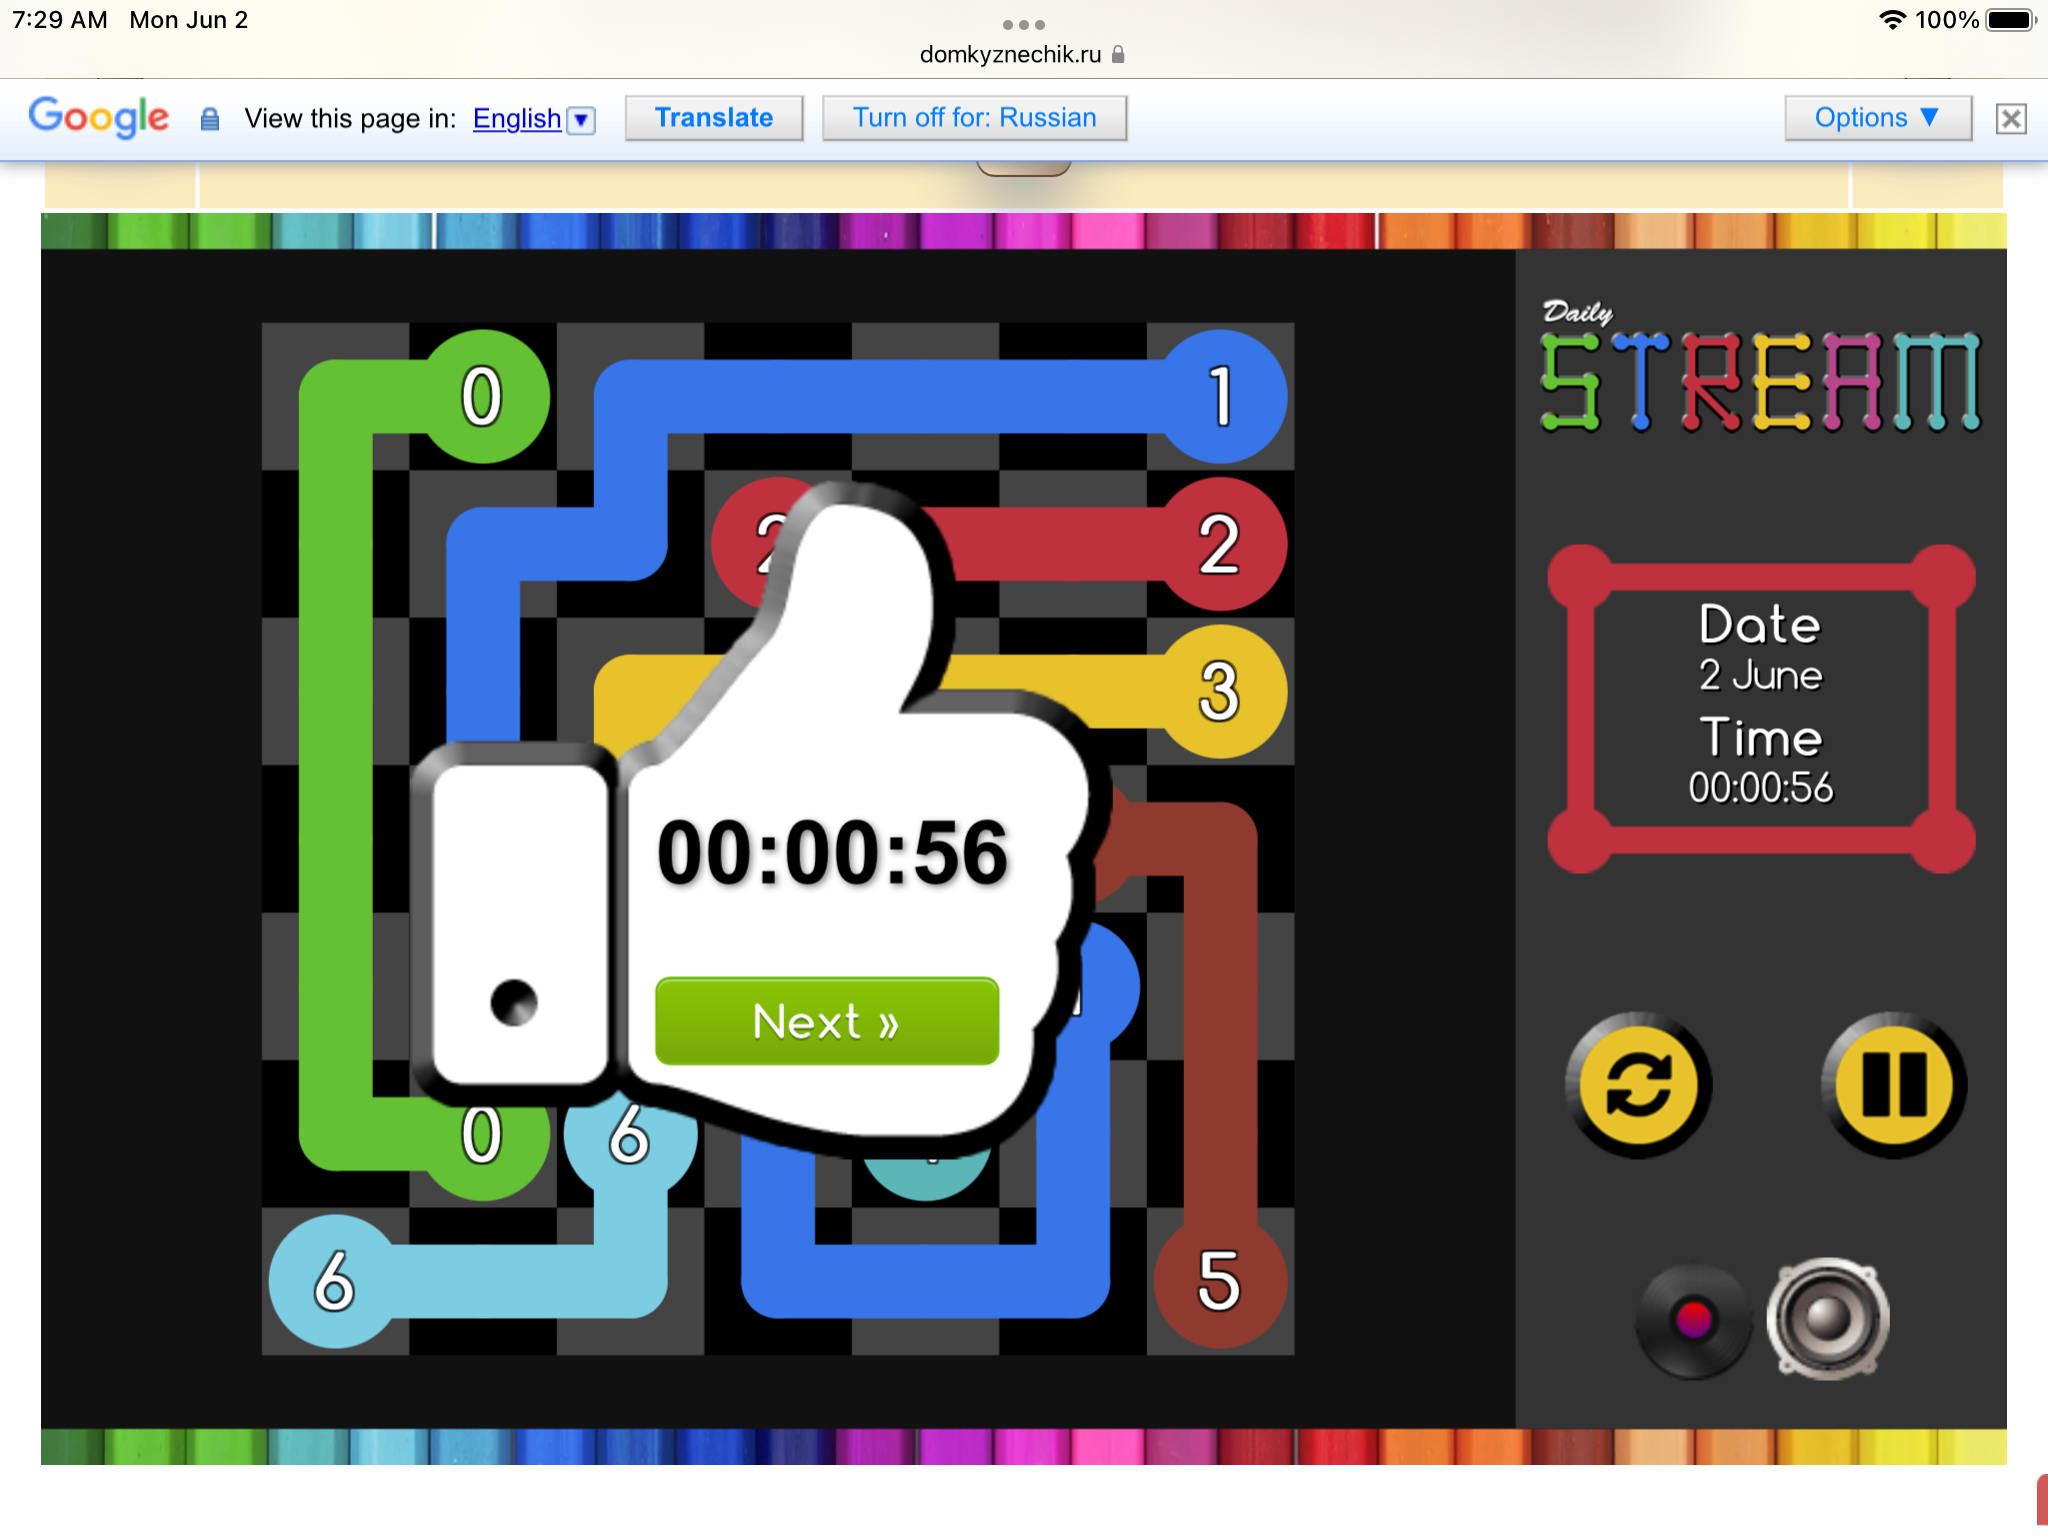
Task: Tap the three-dot multitasking menu at top
Action: point(1023,24)
